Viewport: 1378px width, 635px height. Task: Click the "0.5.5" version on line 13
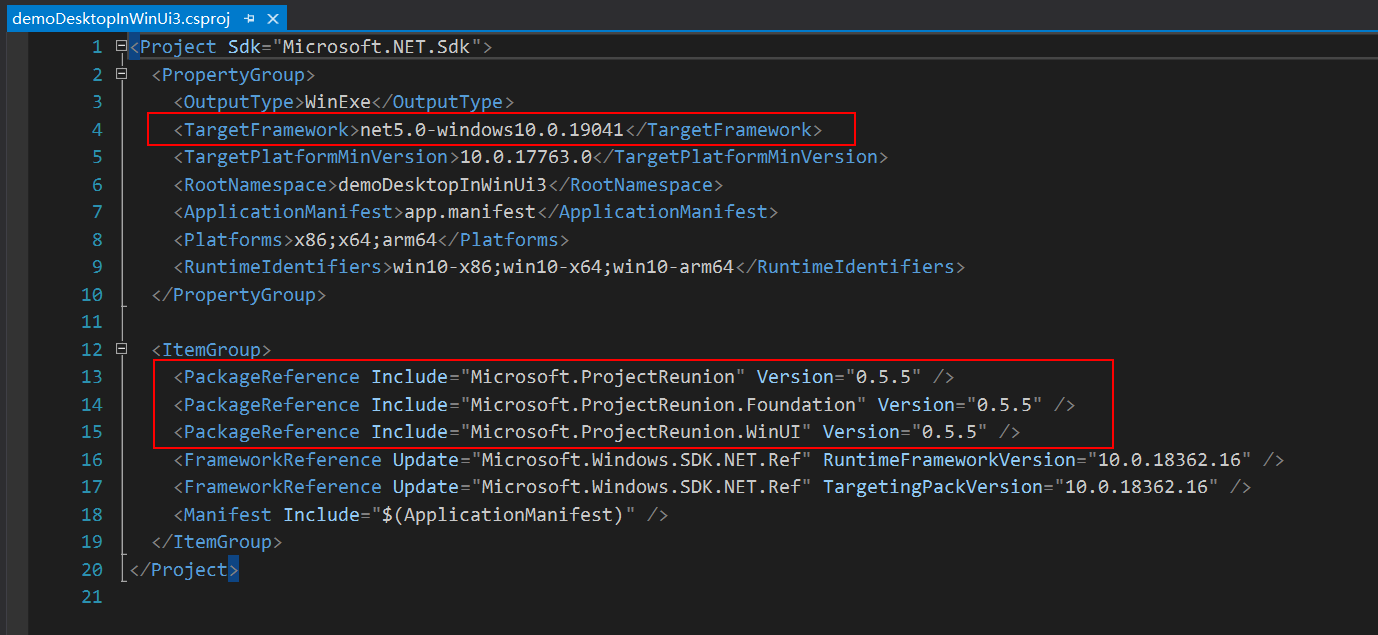(x=885, y=377)
